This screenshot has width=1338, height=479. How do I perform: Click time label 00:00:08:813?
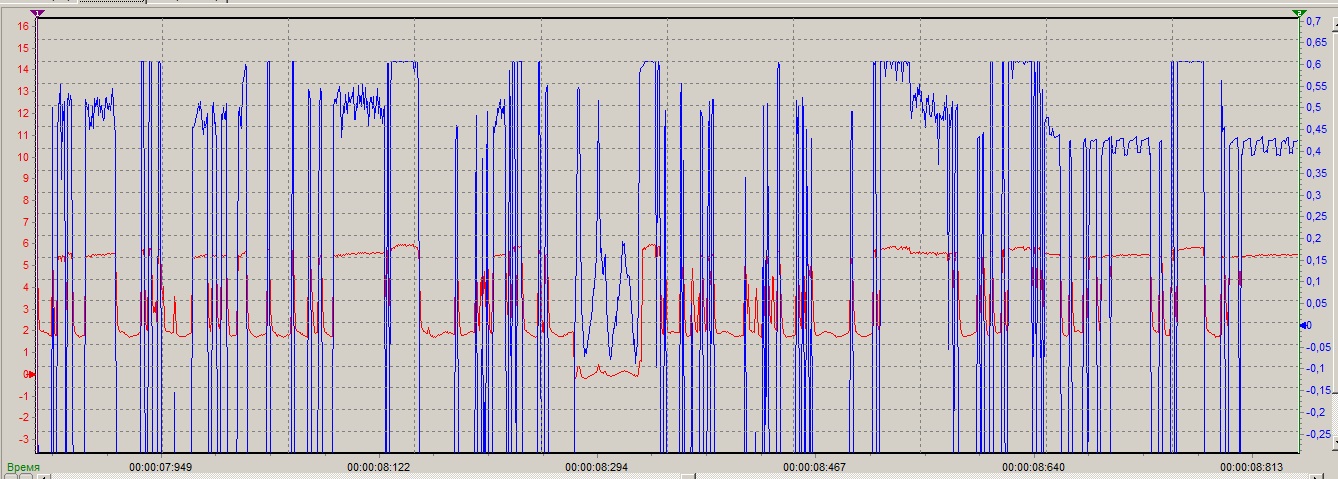pos(1251,466)
